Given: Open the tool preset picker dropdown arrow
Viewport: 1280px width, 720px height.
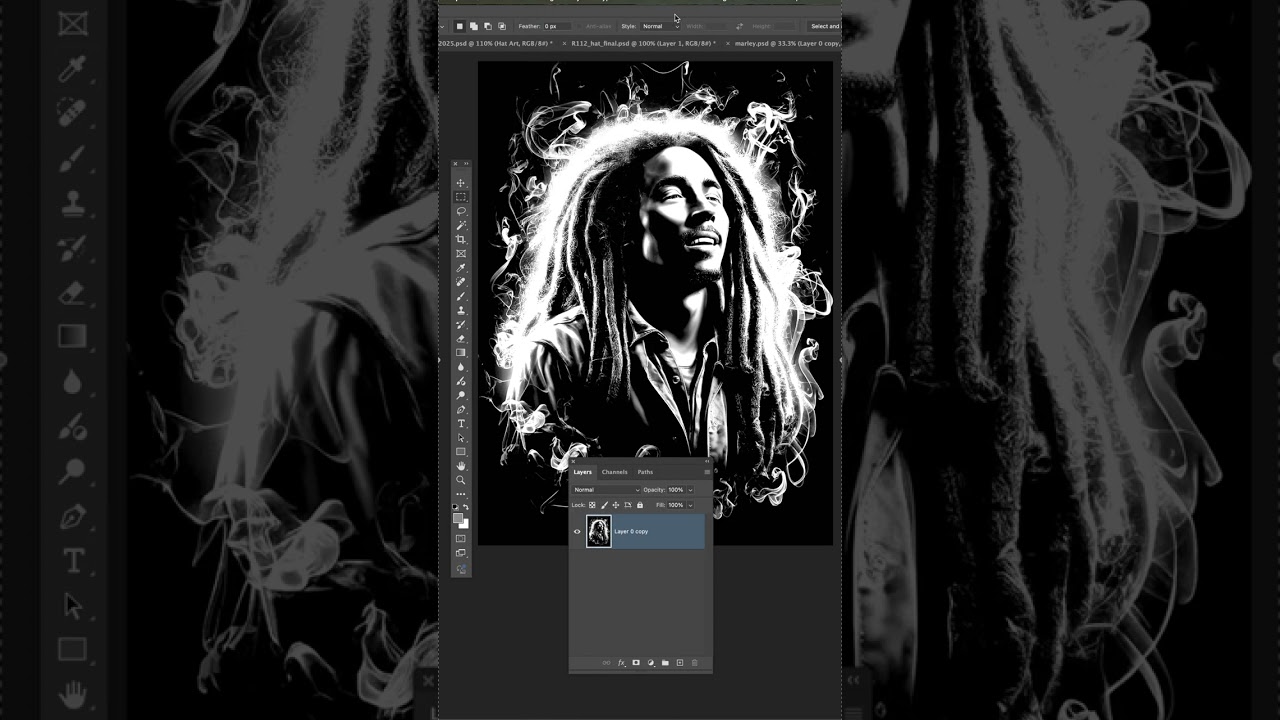Looking at the screenshot, I should (443, 27).
